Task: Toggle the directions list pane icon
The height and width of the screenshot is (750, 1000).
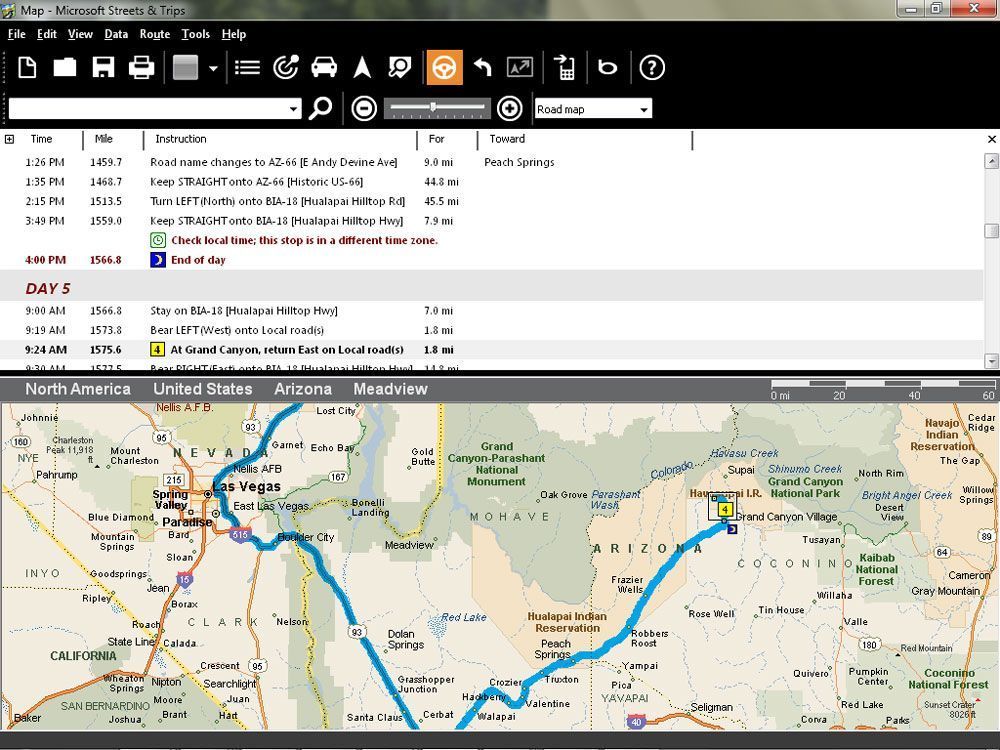Action: (247, 68)
